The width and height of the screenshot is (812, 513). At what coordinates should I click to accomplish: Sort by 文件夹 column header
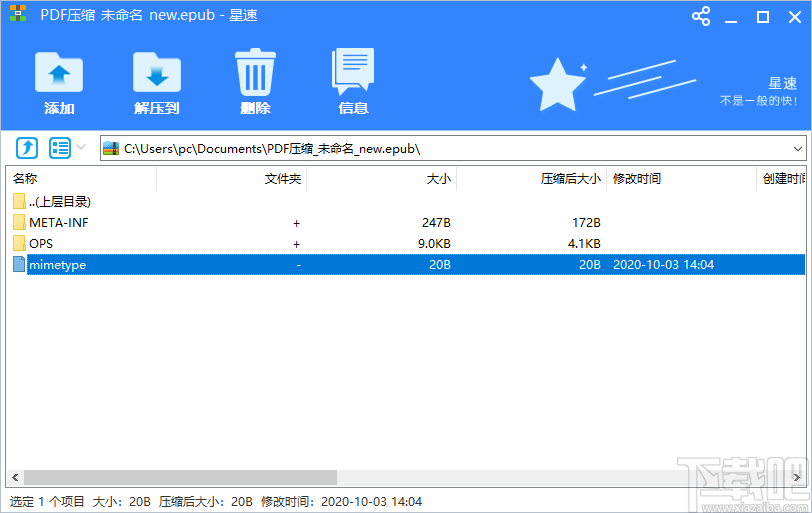click(231, 179)
